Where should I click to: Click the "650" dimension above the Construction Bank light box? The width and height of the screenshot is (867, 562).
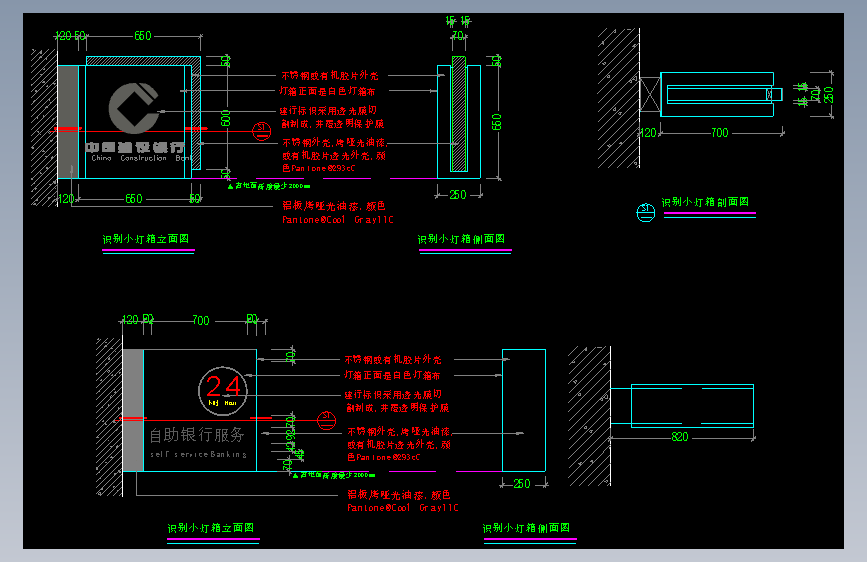pos(143,35)
